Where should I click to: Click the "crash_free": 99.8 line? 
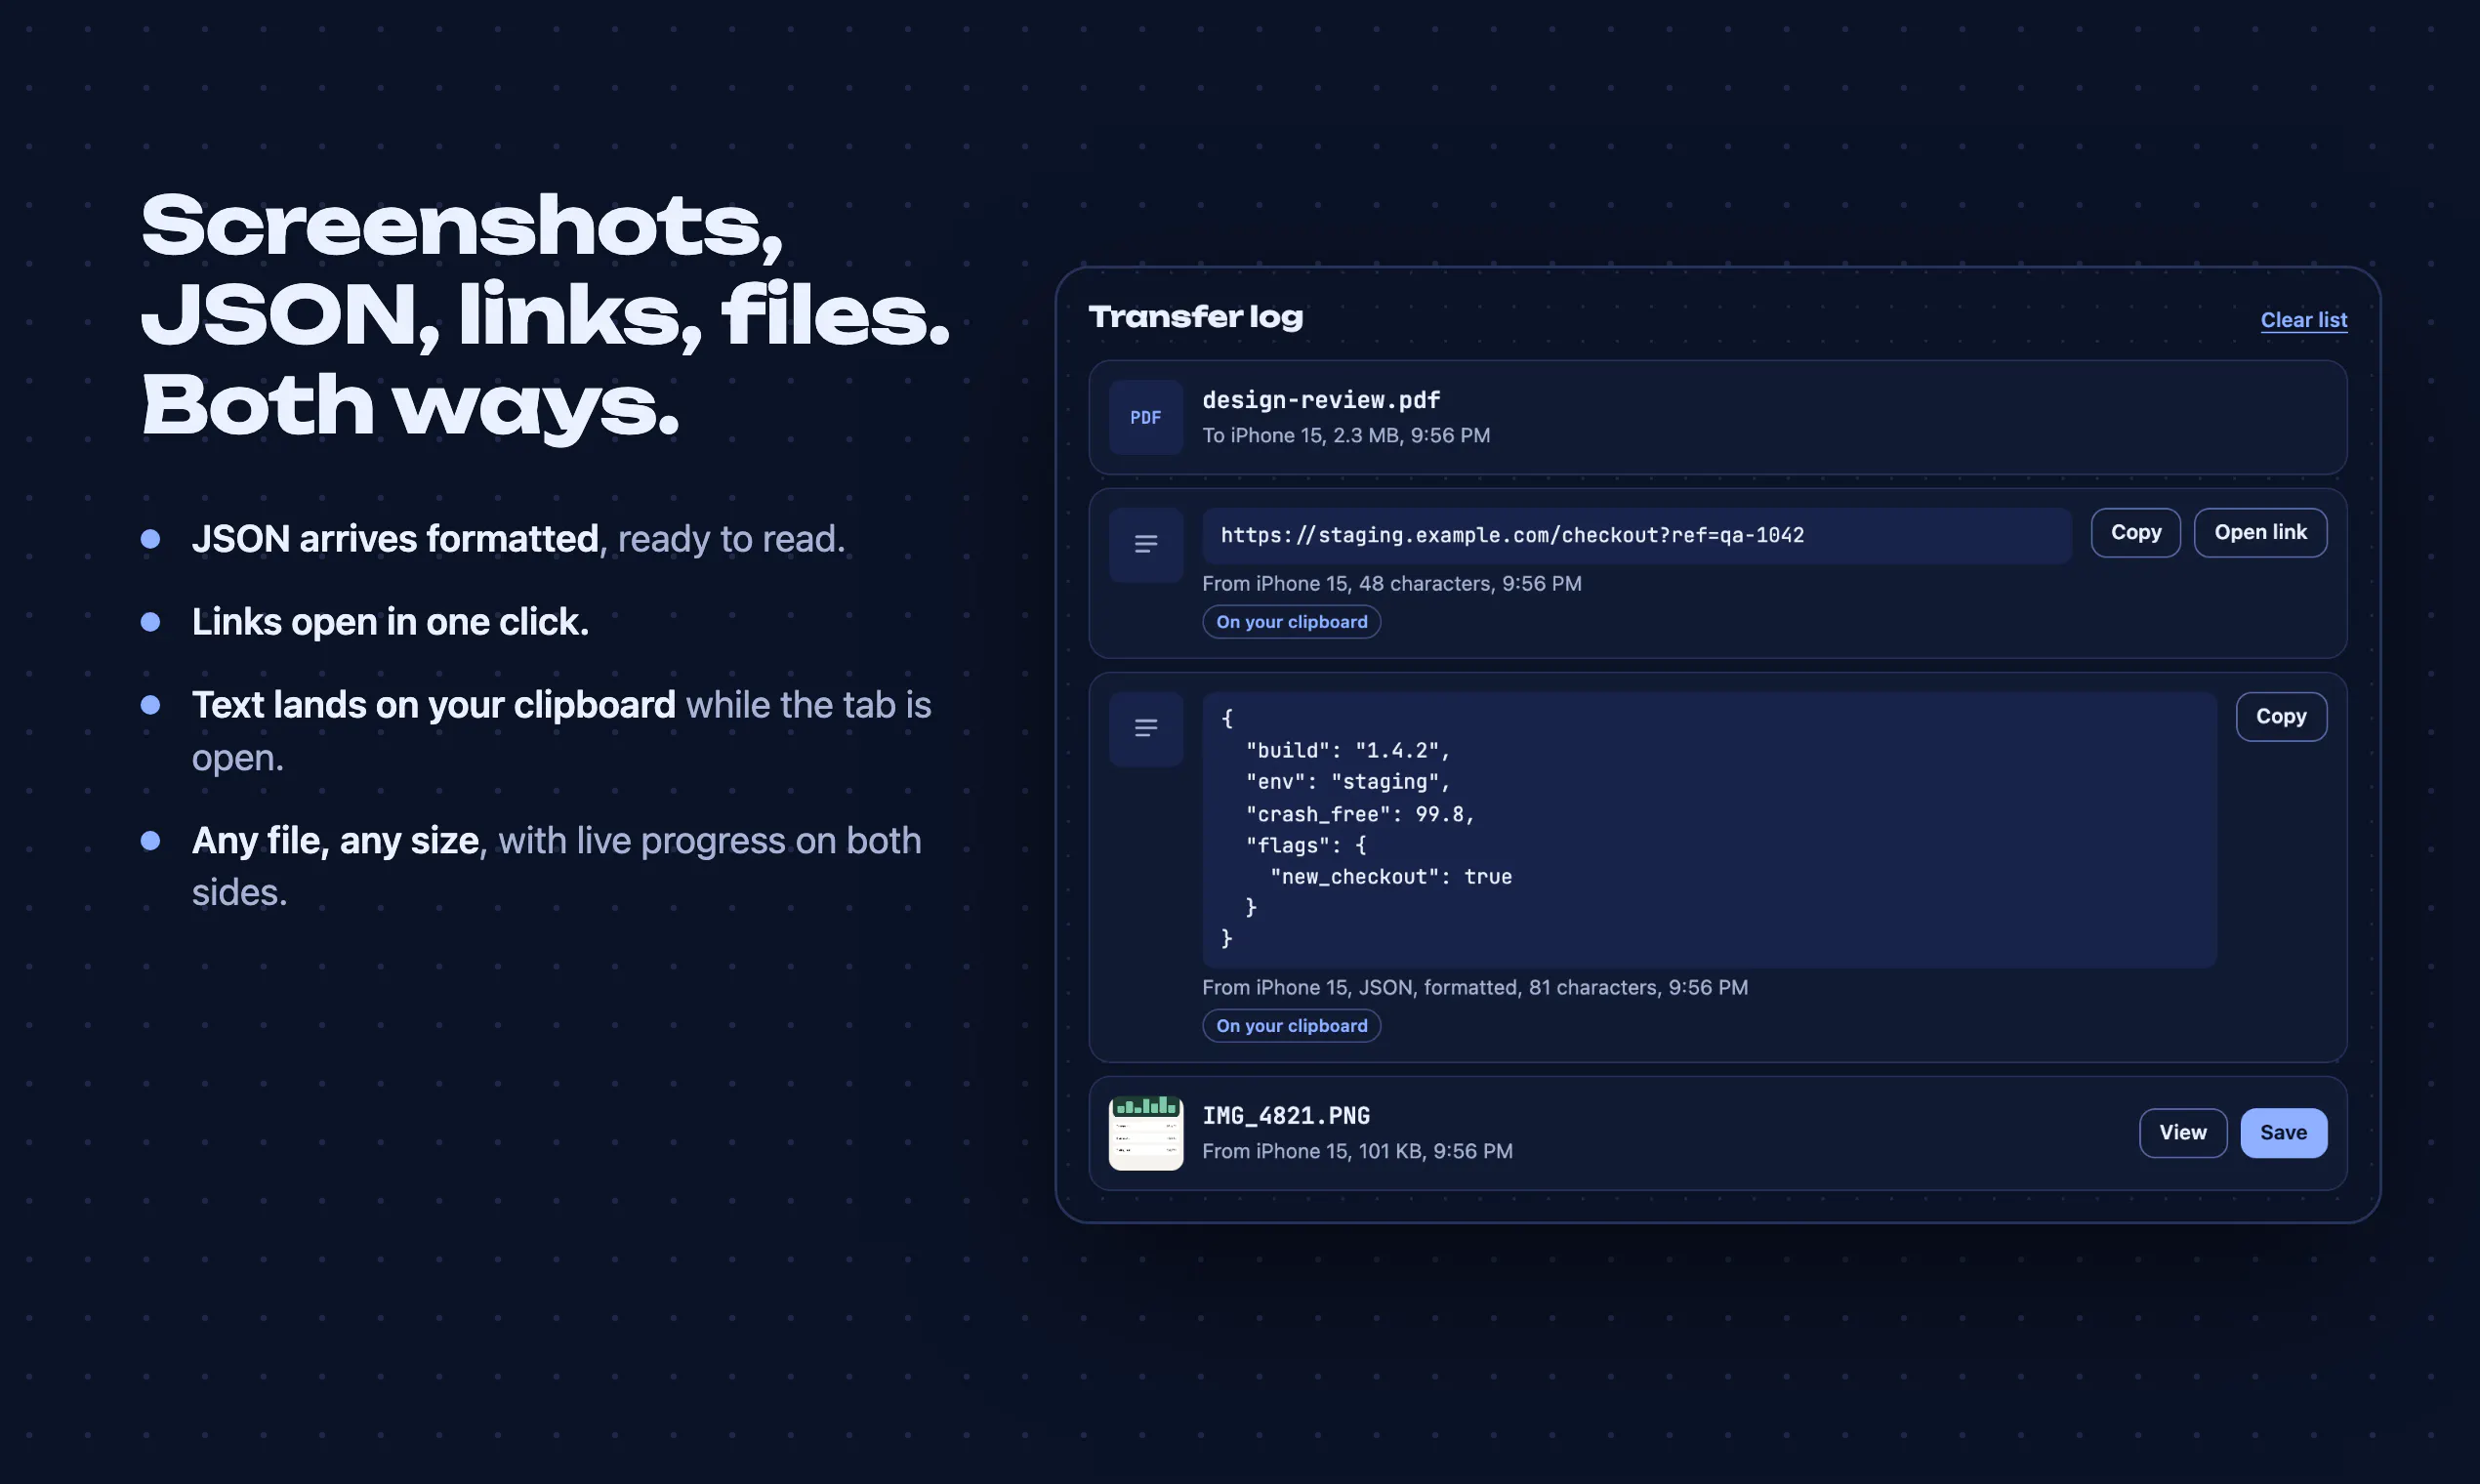coord(1360,814)
